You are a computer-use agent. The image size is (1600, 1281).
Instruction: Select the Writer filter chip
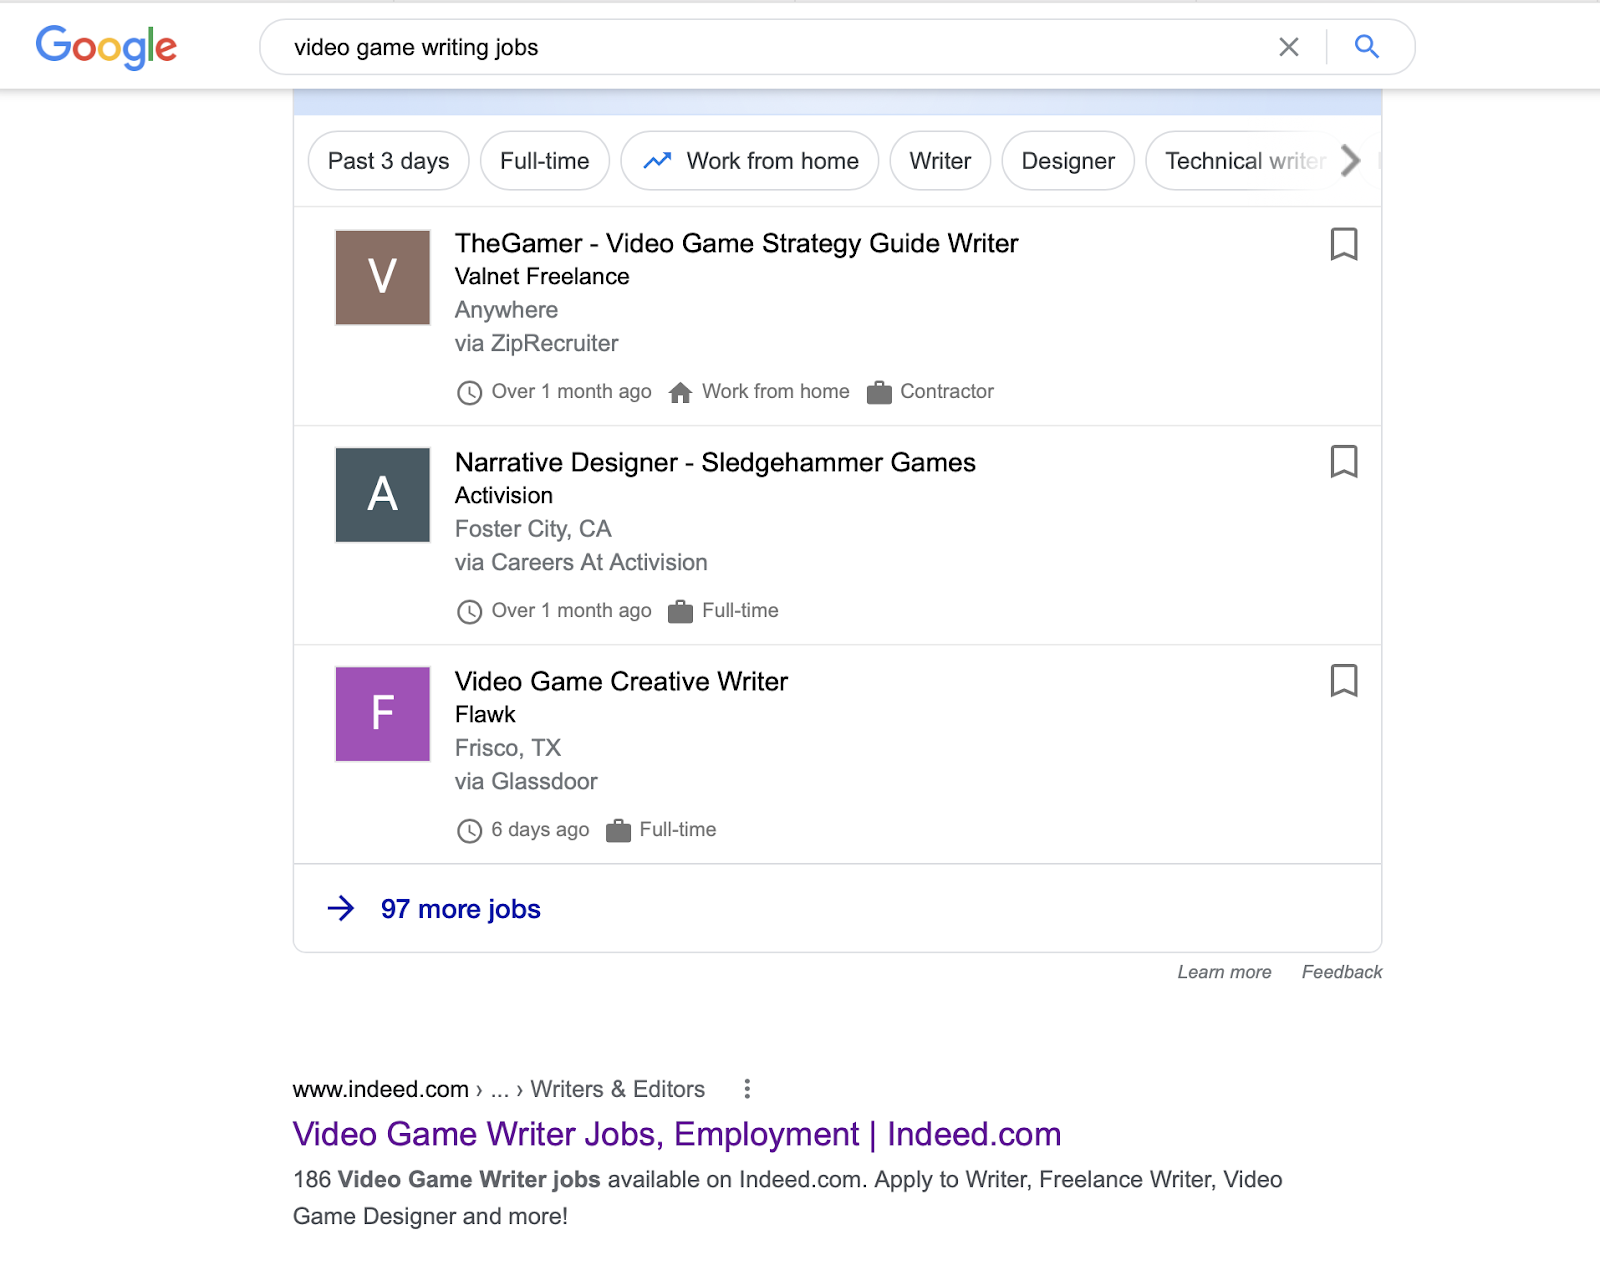pos(940,161)
